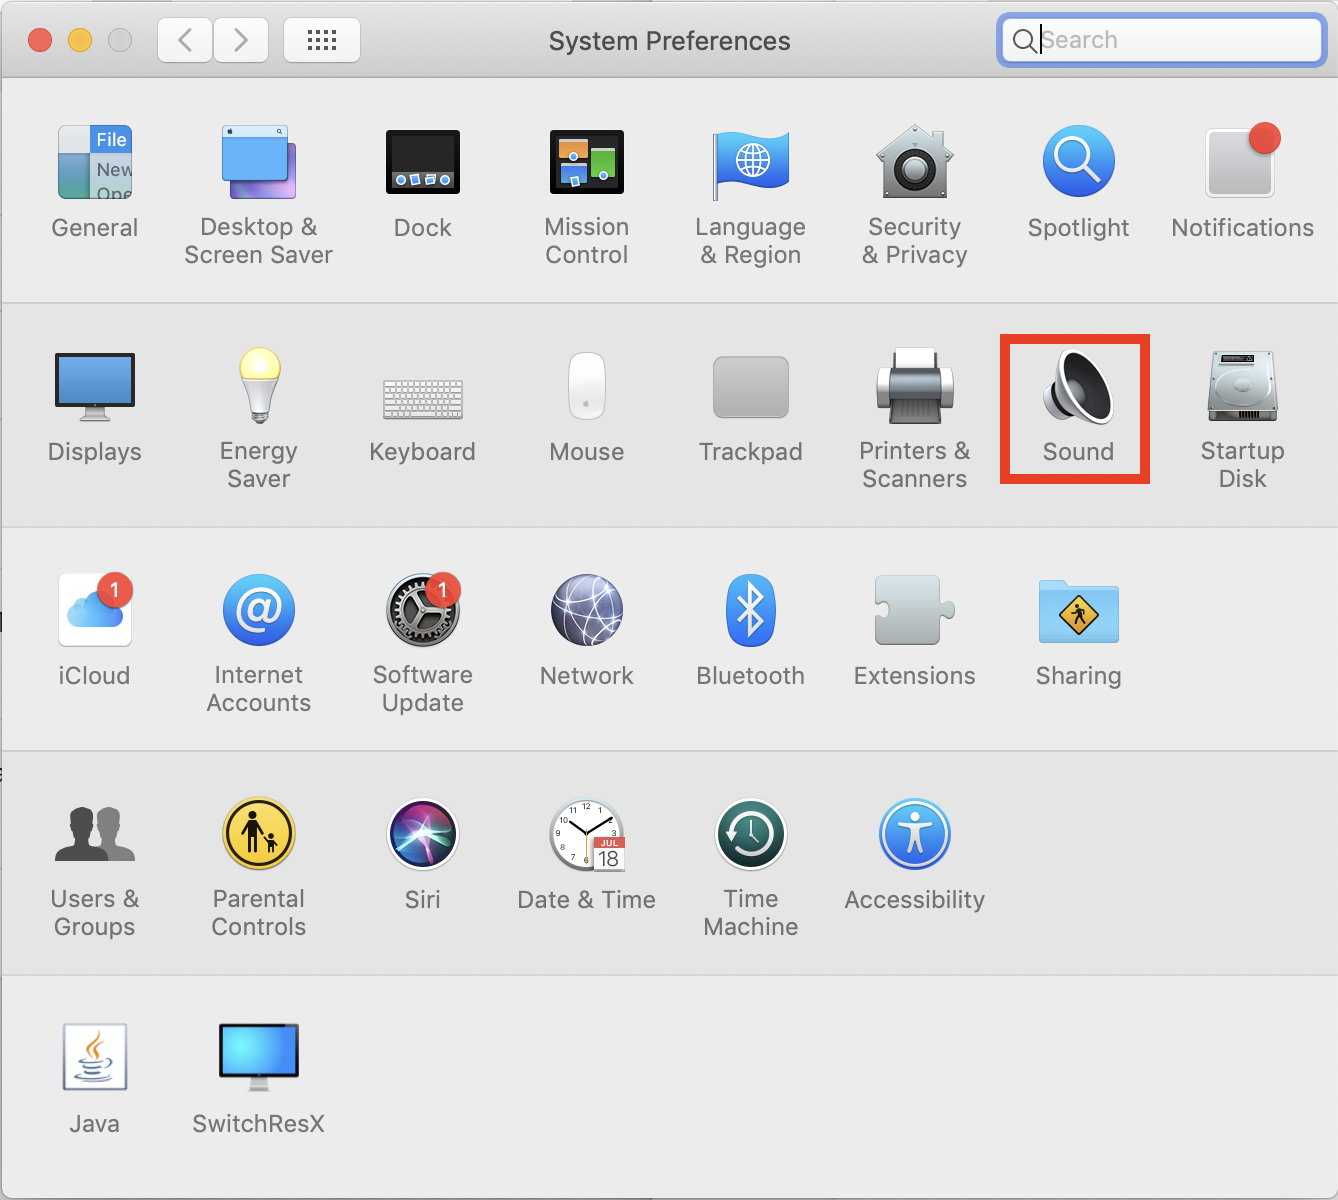Screen dimensions: 1338x1200
Task: Go back with the left arrow button
Action: 185,40
